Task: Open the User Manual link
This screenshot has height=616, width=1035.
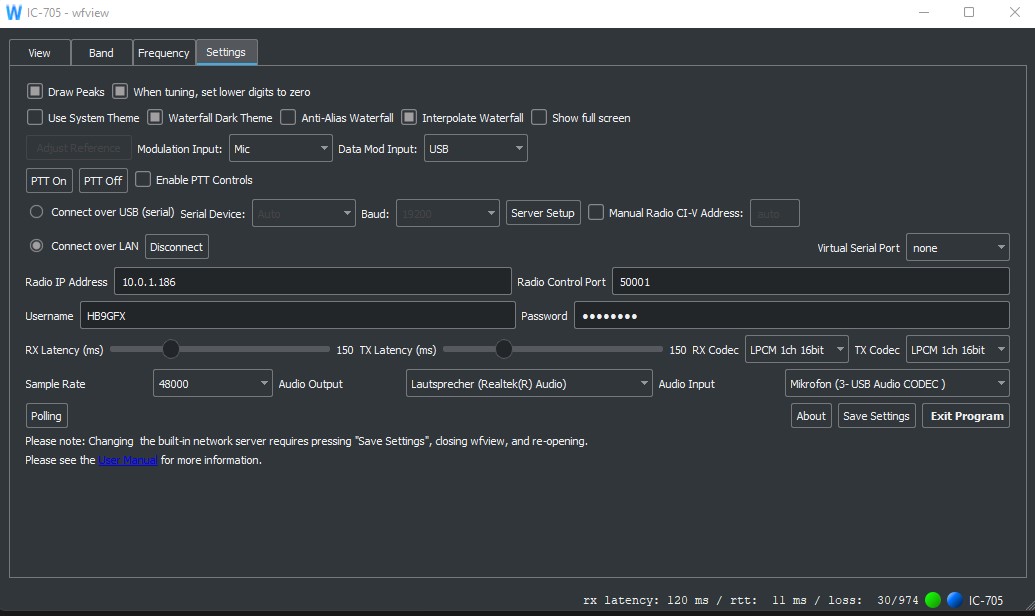Action: tap(128, 461)
